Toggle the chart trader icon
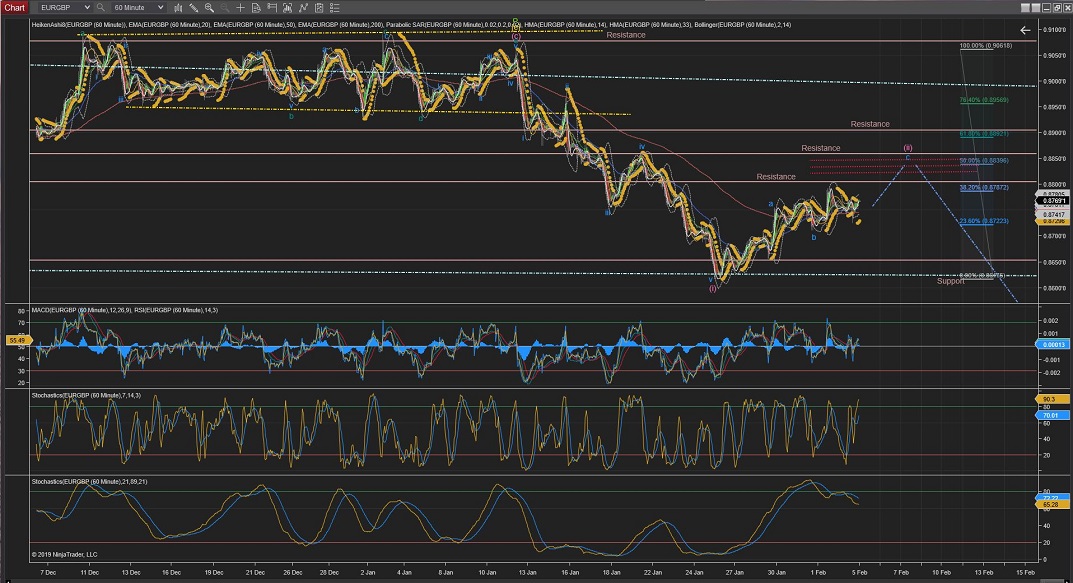The height and width of the screenshot is (583, 1073). pos(272,8)
